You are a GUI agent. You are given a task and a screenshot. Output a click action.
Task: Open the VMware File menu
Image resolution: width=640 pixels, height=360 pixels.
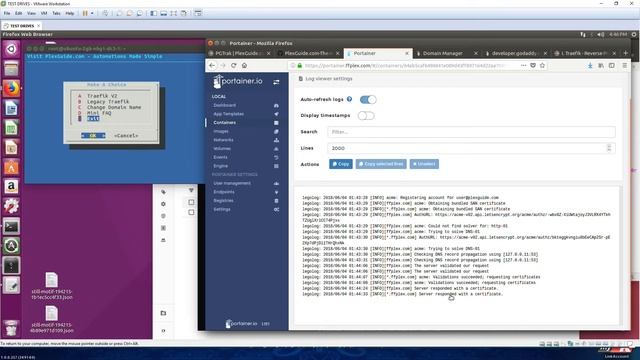[x=7, y=13]
